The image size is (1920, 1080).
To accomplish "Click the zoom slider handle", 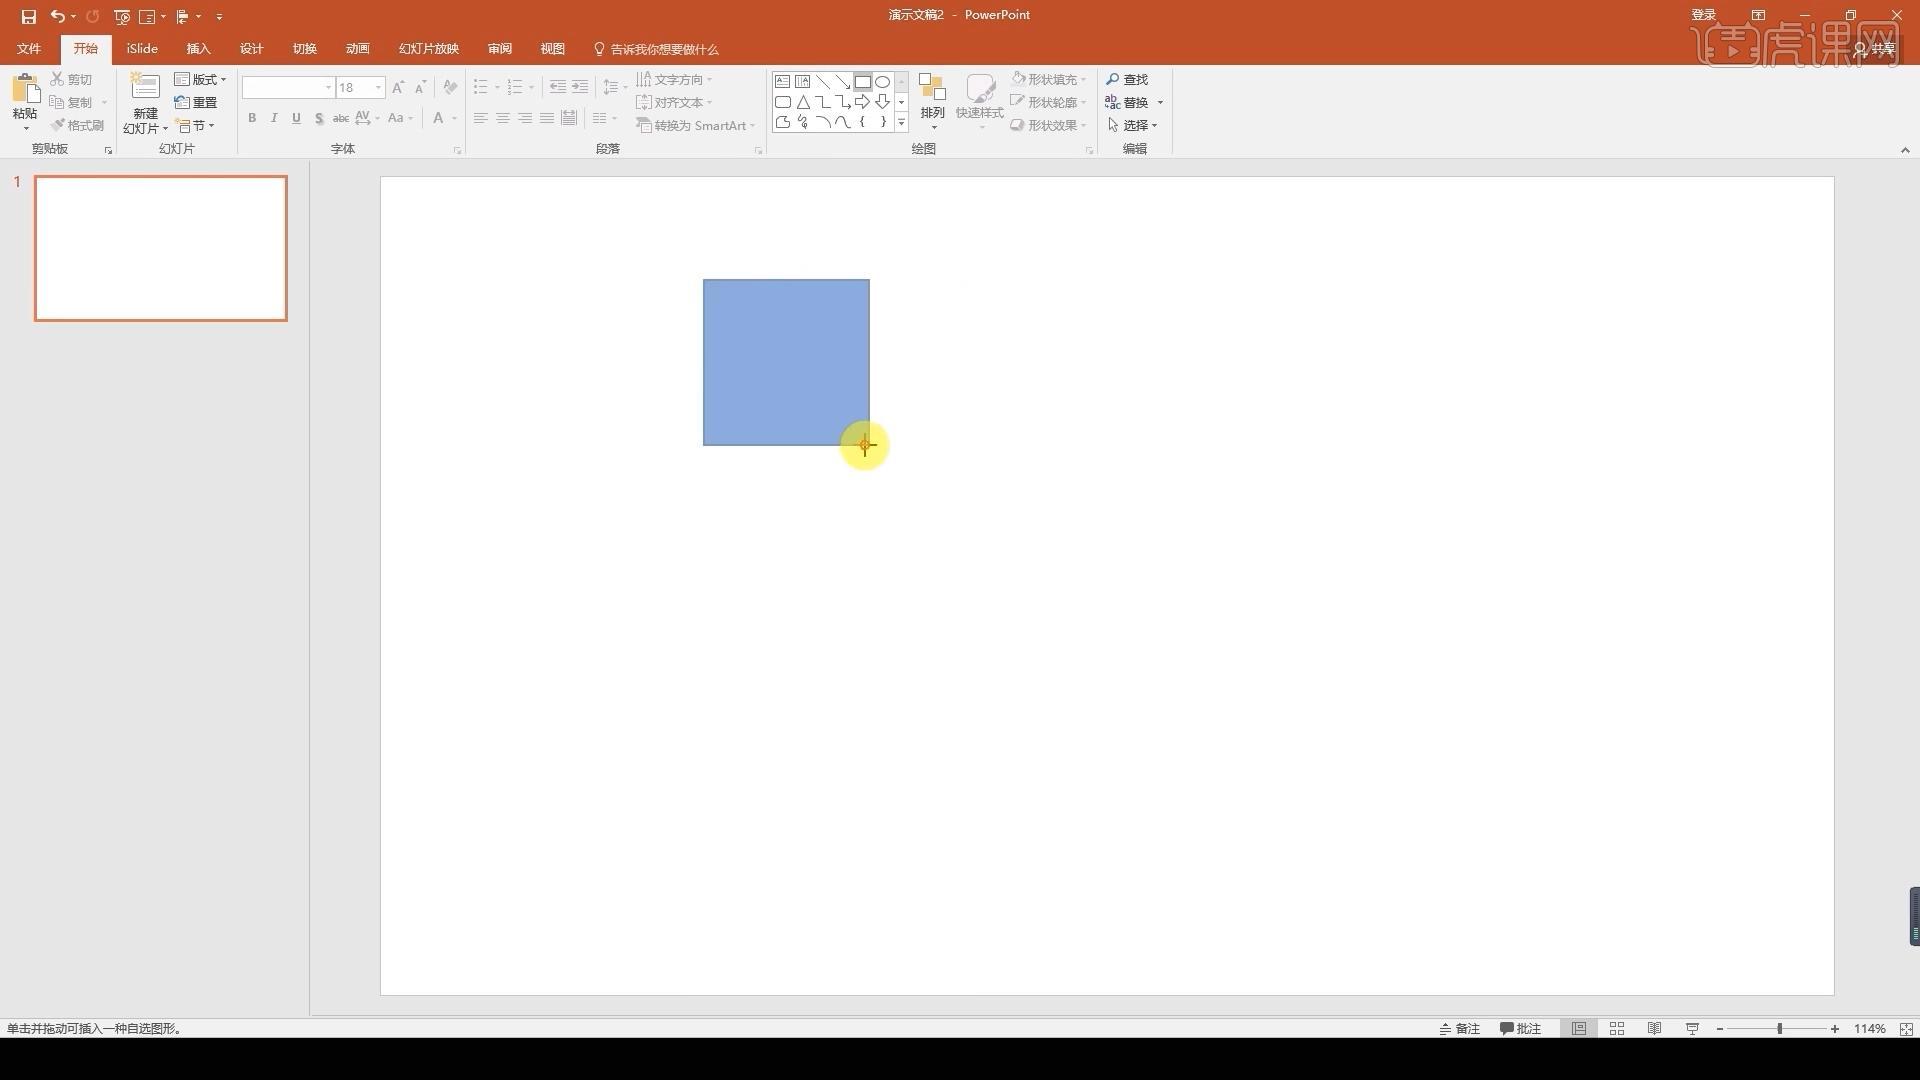I will coord(1779,1029).
